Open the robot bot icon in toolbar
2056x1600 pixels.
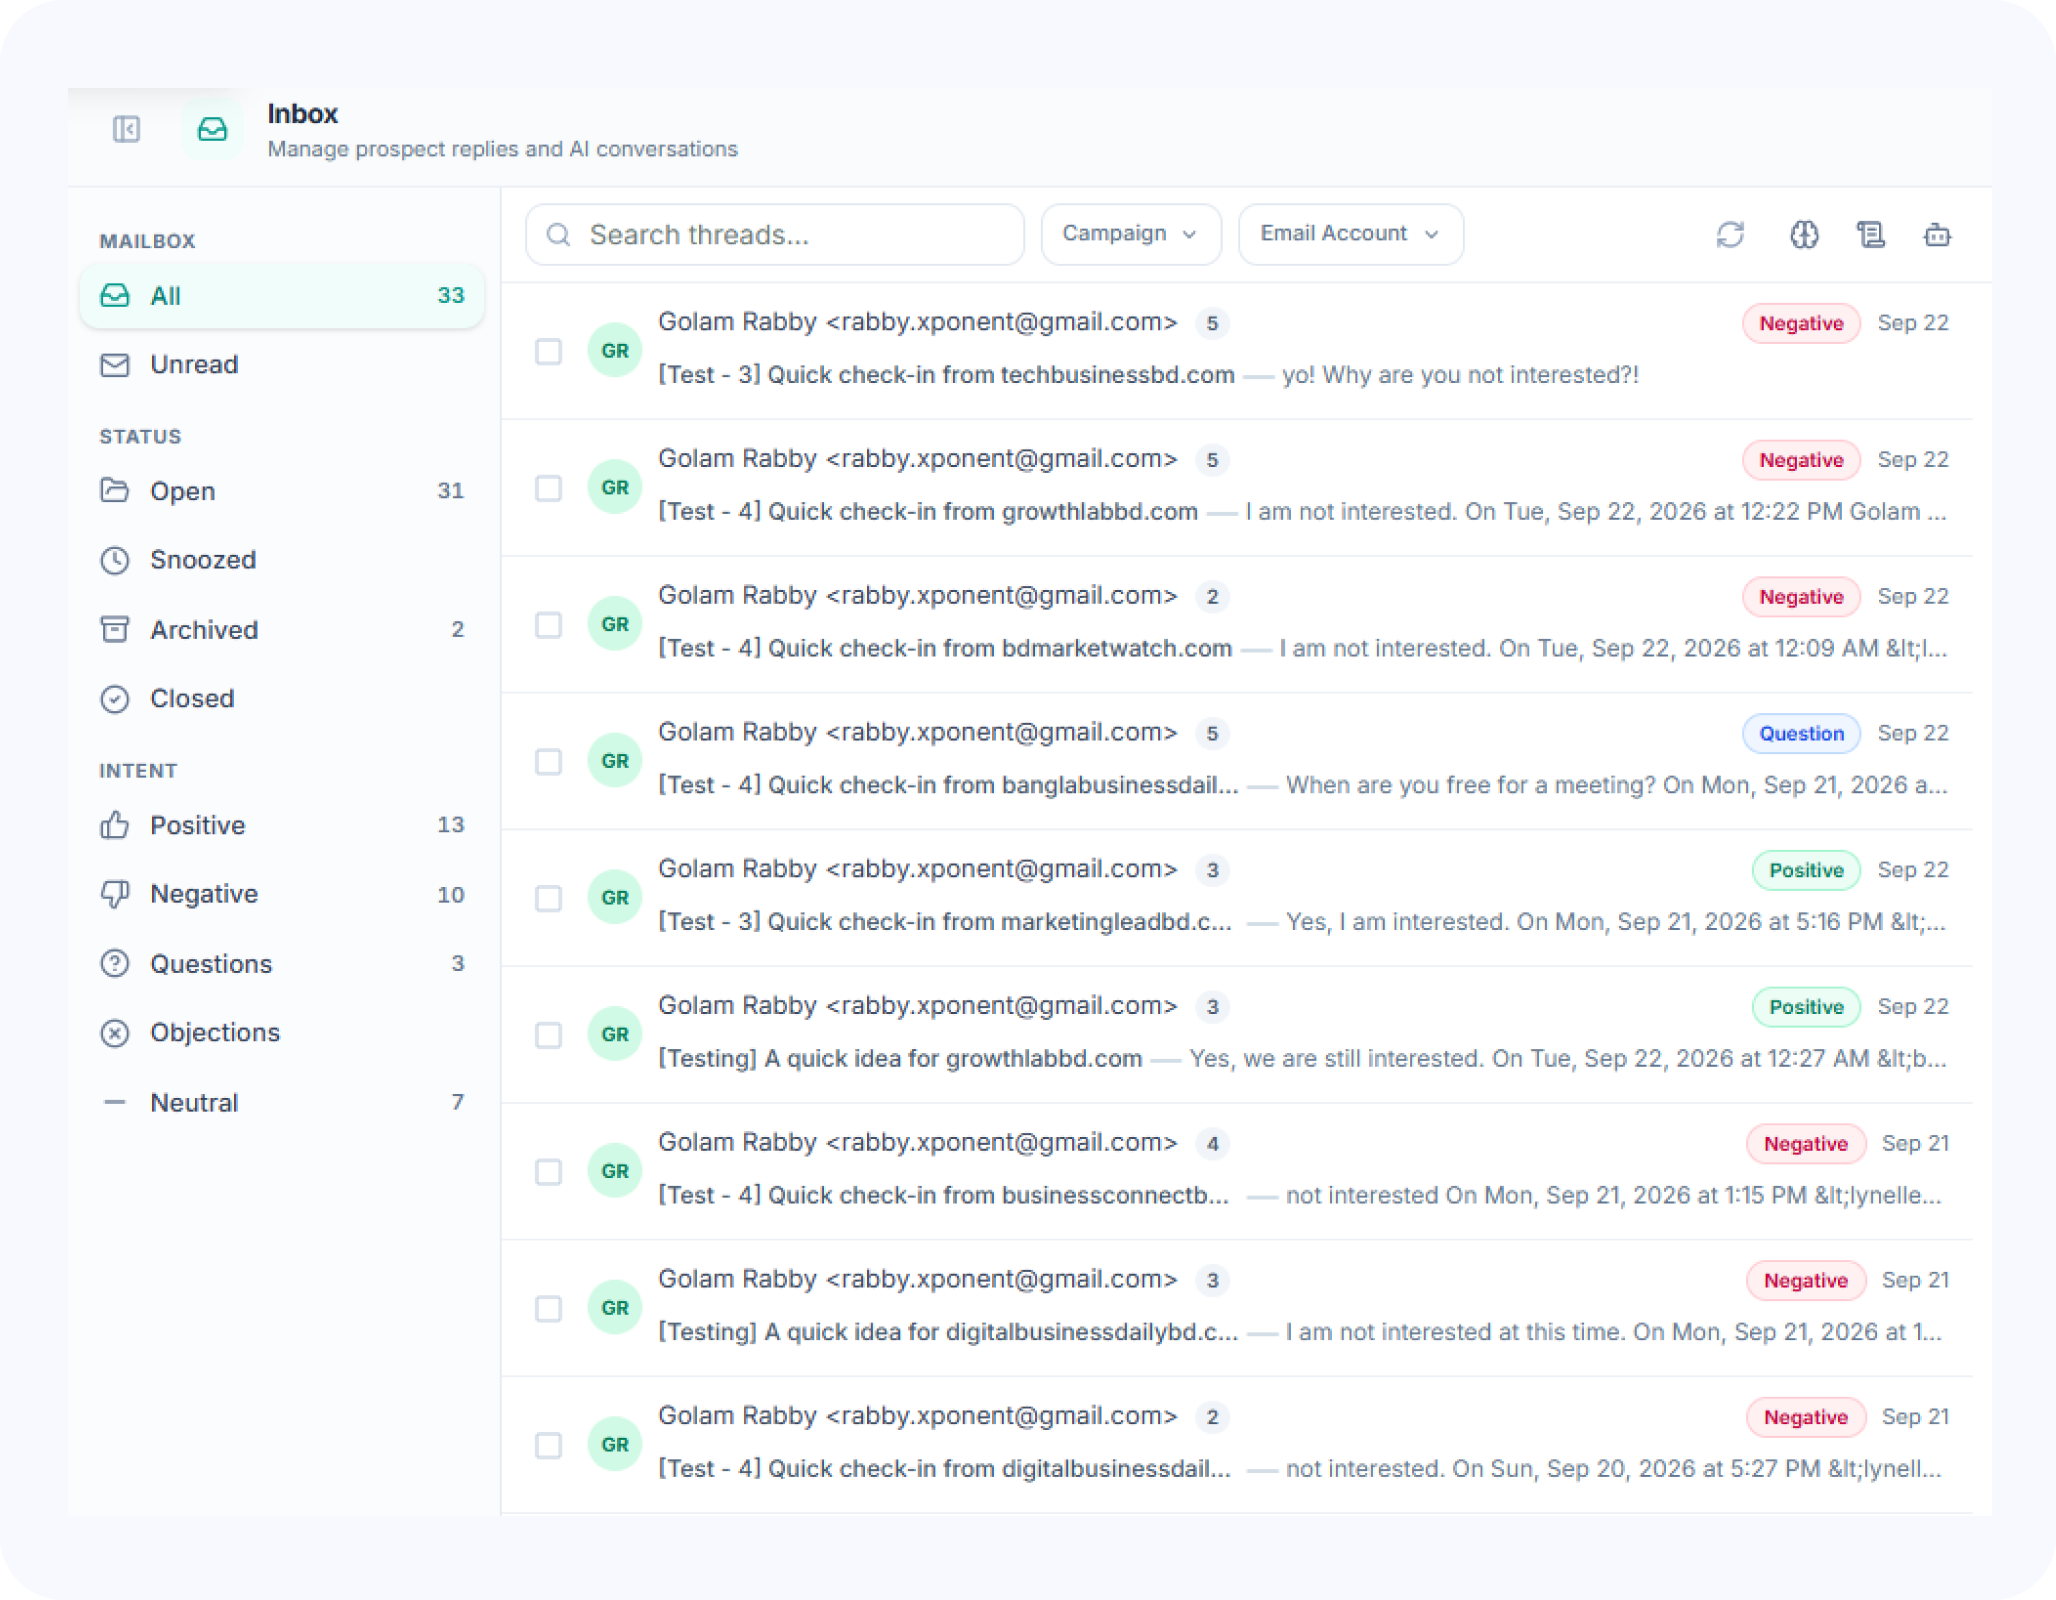pyautogui.click(x=1937, y=235)
